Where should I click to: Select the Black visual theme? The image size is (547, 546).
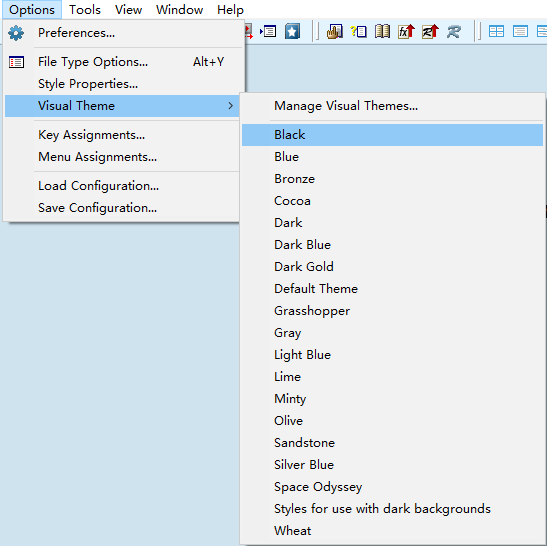[392, 135]
